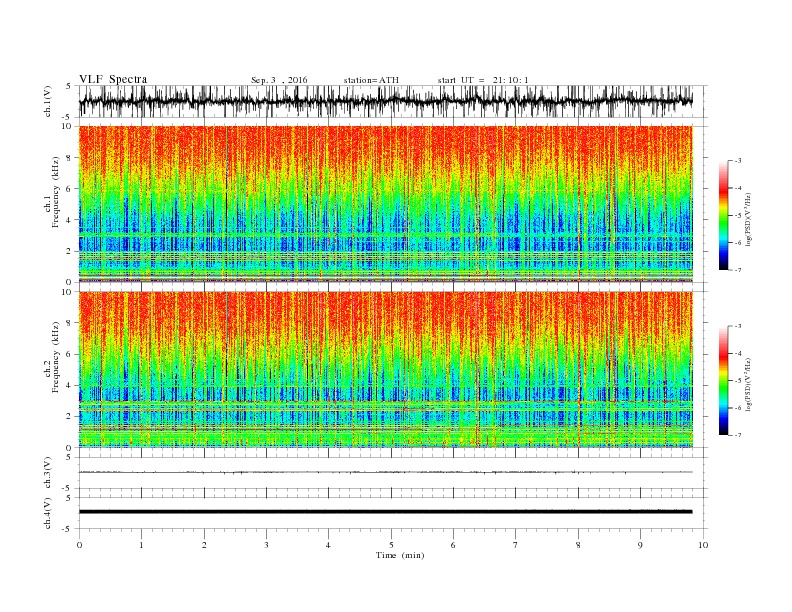The image size is (792, 612).
Task: Click inside the ch.2 frequency spectrogram
Action: 385,370
